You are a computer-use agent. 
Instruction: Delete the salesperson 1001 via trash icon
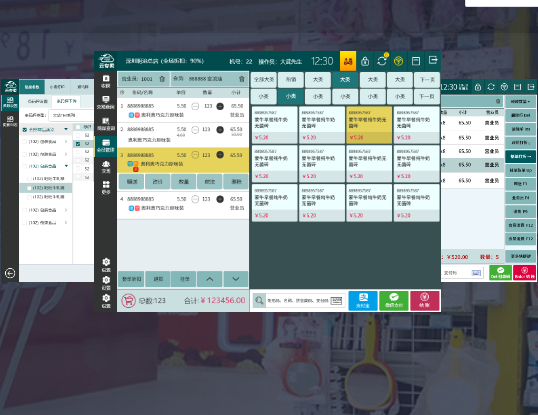click(x=162, y=79)
